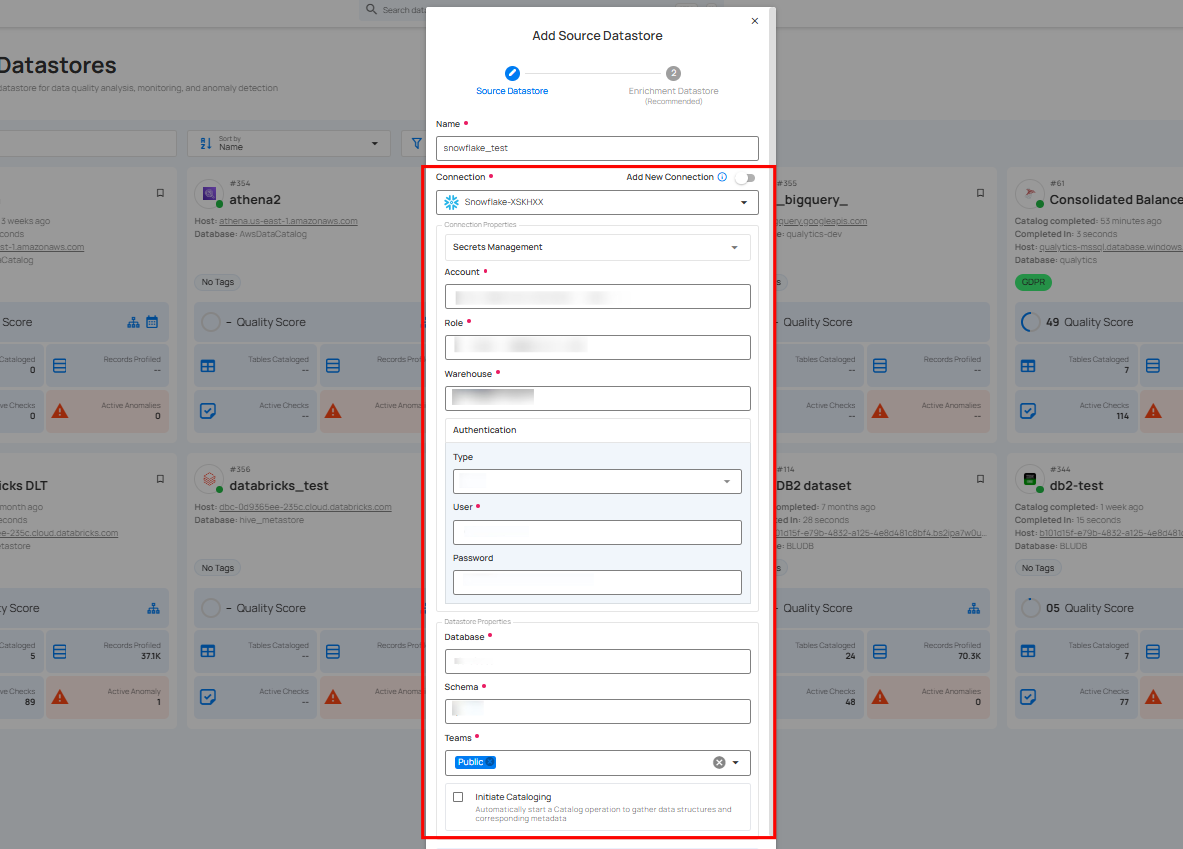Bookmark the DB2 dataset card
The width and height of the screenshot is (1183, 849).
click(980, 479)
